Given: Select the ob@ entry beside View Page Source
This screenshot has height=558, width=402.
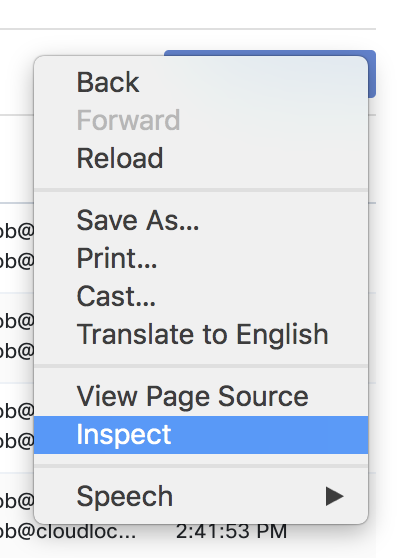Looking at the screenshot, I should click(x=17, y=411).
